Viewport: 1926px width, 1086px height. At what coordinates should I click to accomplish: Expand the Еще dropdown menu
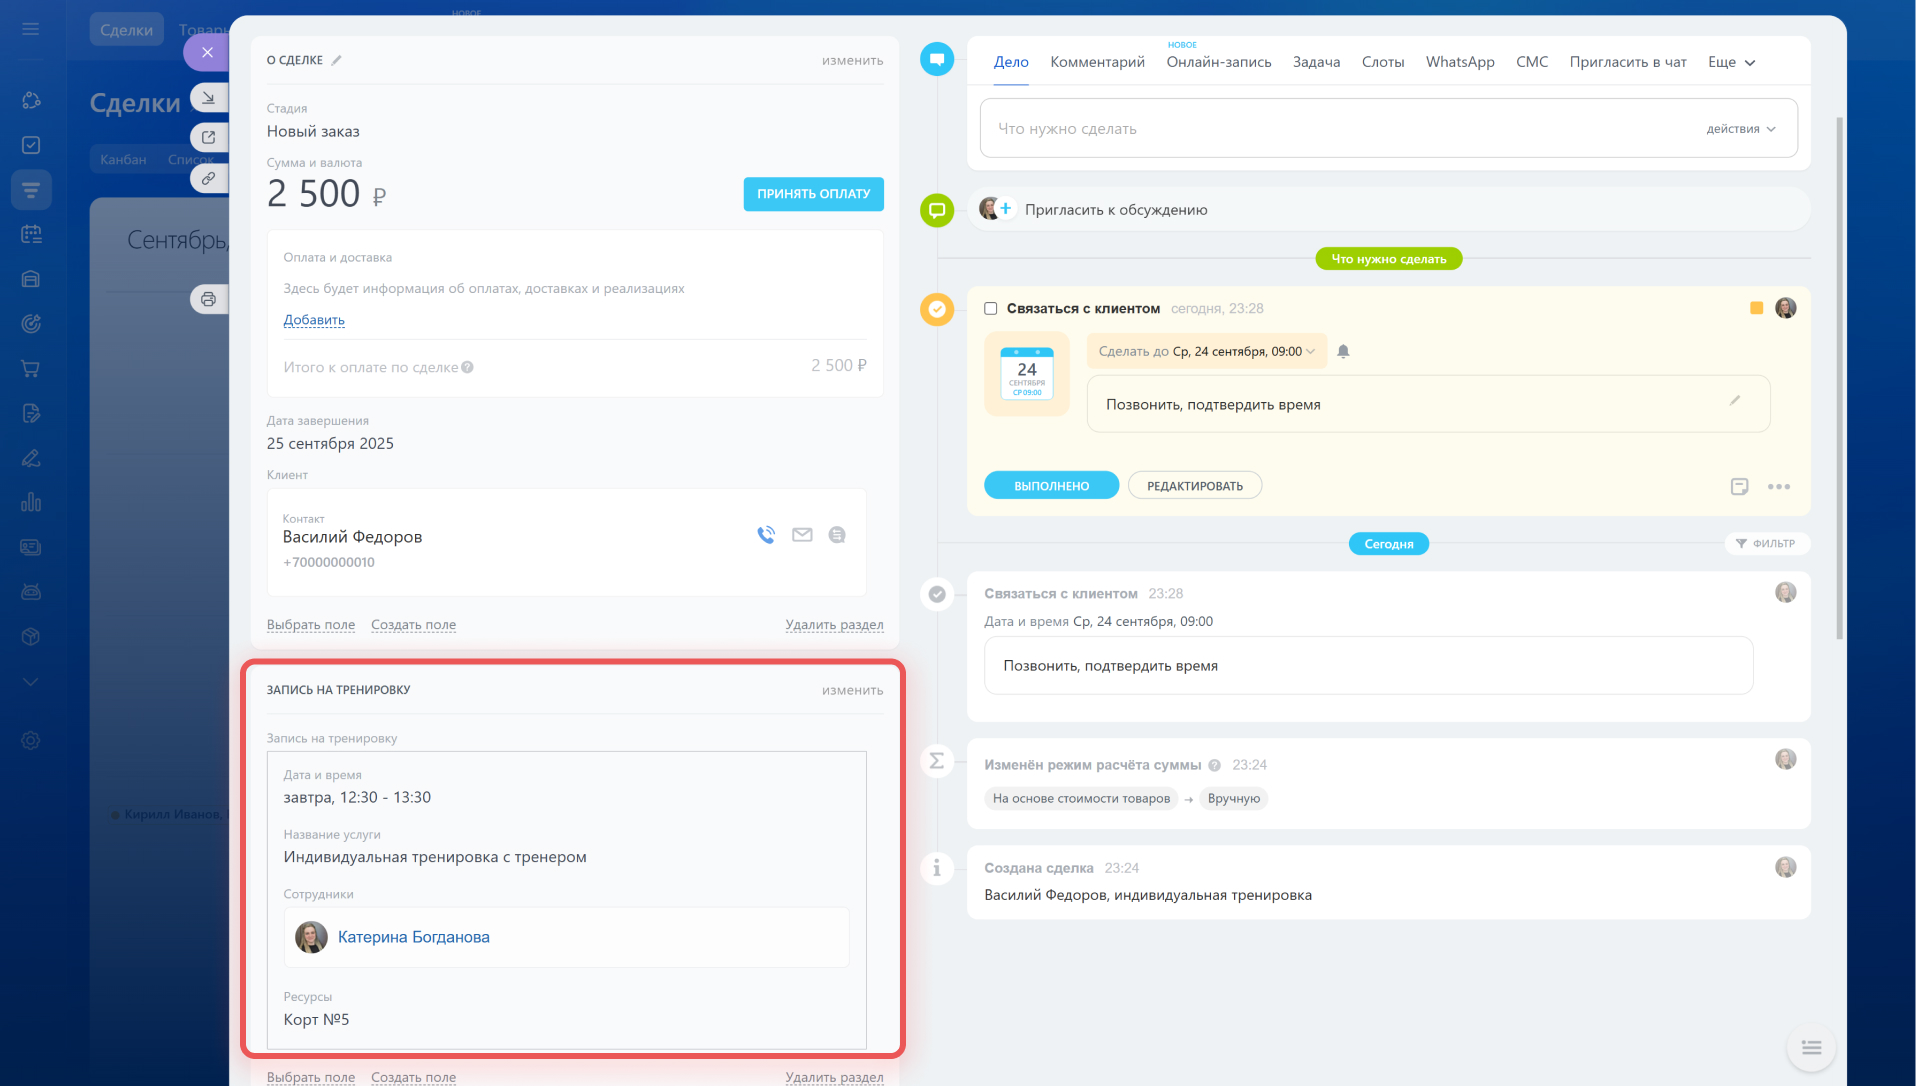pos(1731,62)
